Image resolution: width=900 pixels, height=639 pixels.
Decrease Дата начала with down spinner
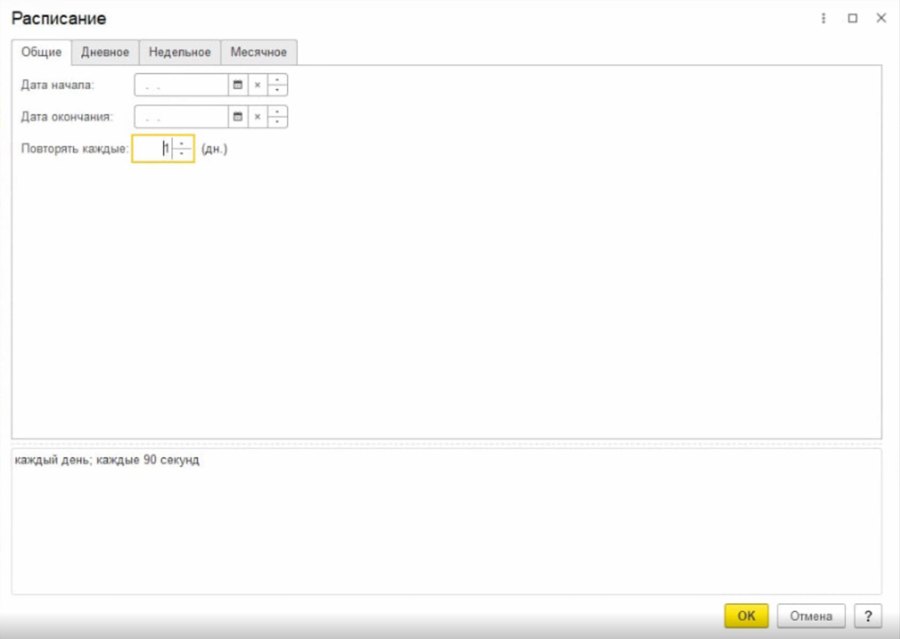(x=277, y=90)
